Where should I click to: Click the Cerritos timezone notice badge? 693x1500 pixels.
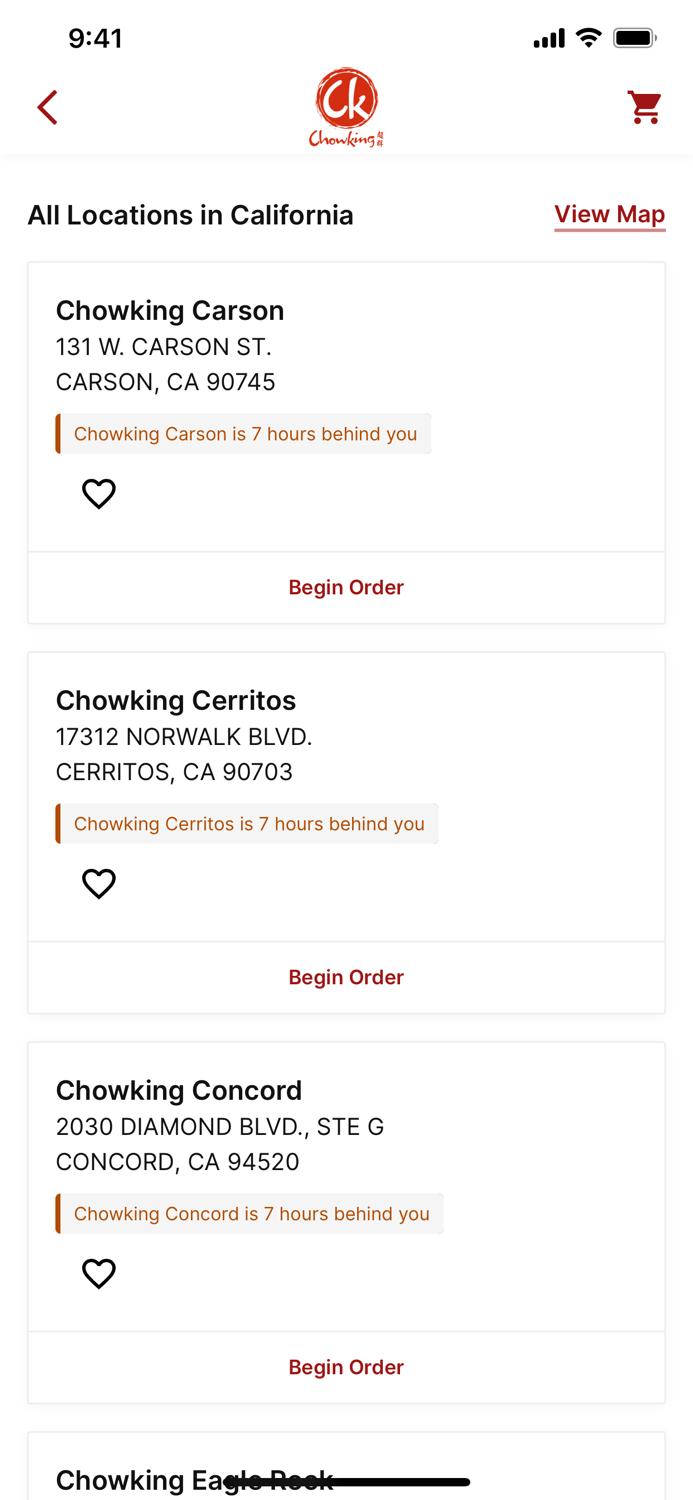[x=247, y=823]
